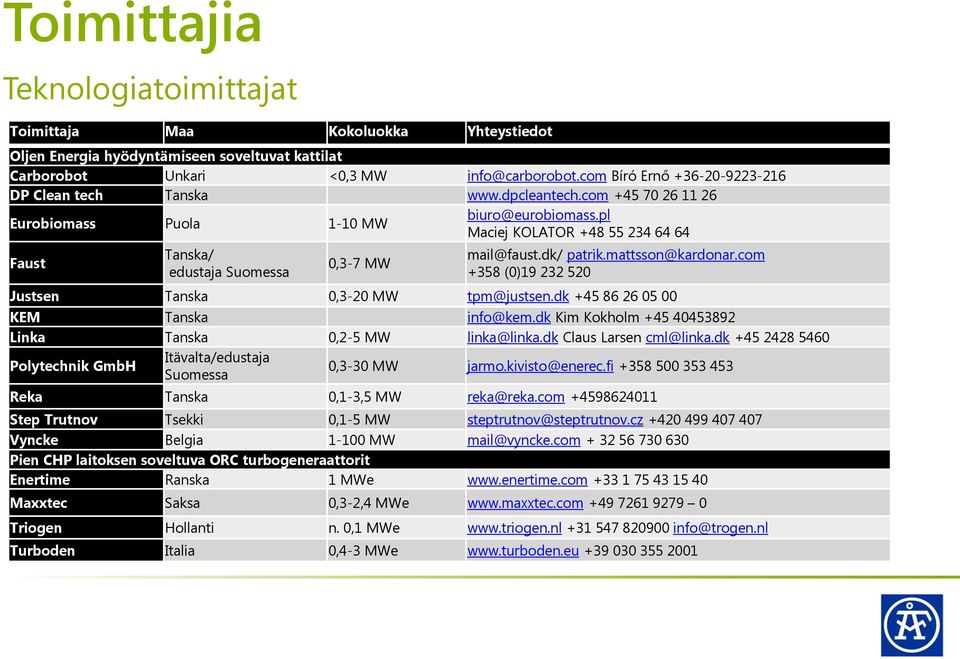The image size is (960, 659).
Task: Click the Hollanti country cell
Action: pyautogui.click(x=245, y=528)
